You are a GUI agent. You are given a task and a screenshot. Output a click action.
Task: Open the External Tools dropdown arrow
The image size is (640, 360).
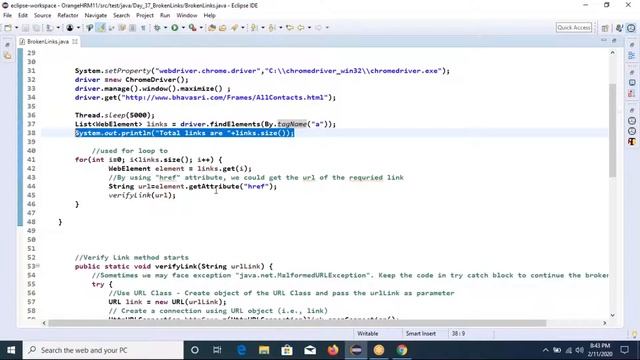coord(201,28)
